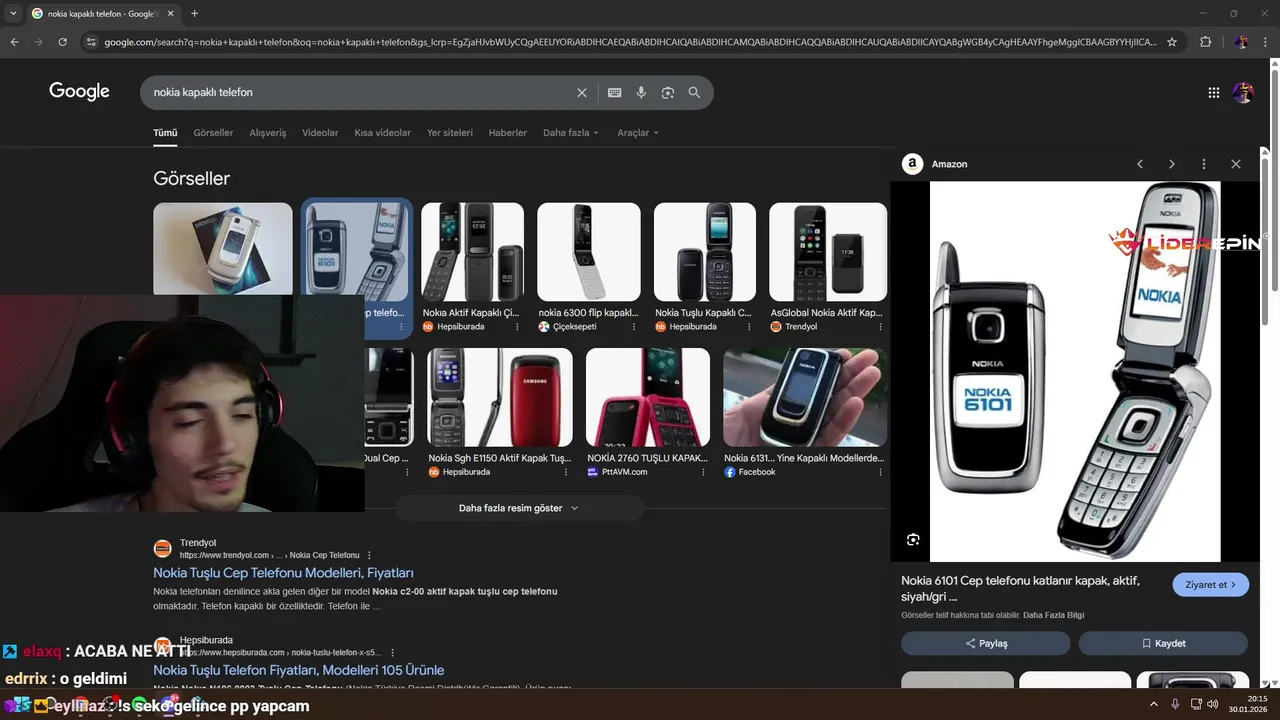Open the on-screen keyboard input tool
Screen dimensions: 1280x720
pyautogui.click(x=614, y=92)
